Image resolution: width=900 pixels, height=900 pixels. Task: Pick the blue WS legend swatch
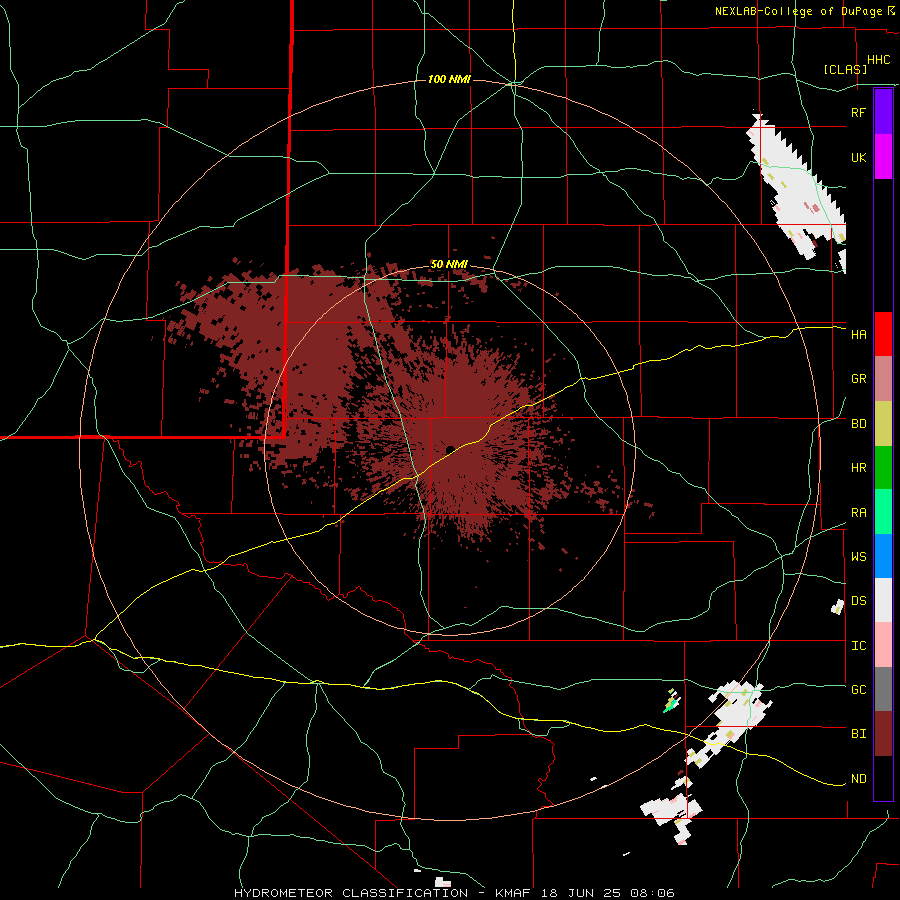(883, 556)
